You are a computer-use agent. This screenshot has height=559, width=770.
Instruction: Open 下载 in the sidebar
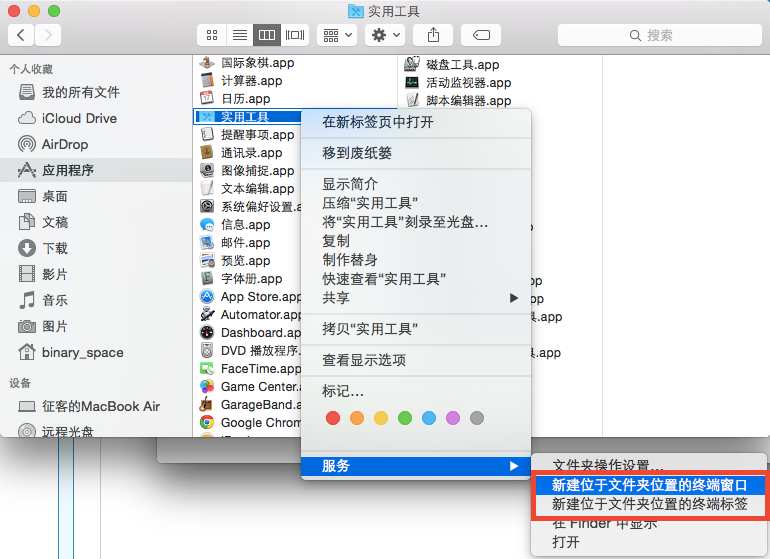click(96, 249)
